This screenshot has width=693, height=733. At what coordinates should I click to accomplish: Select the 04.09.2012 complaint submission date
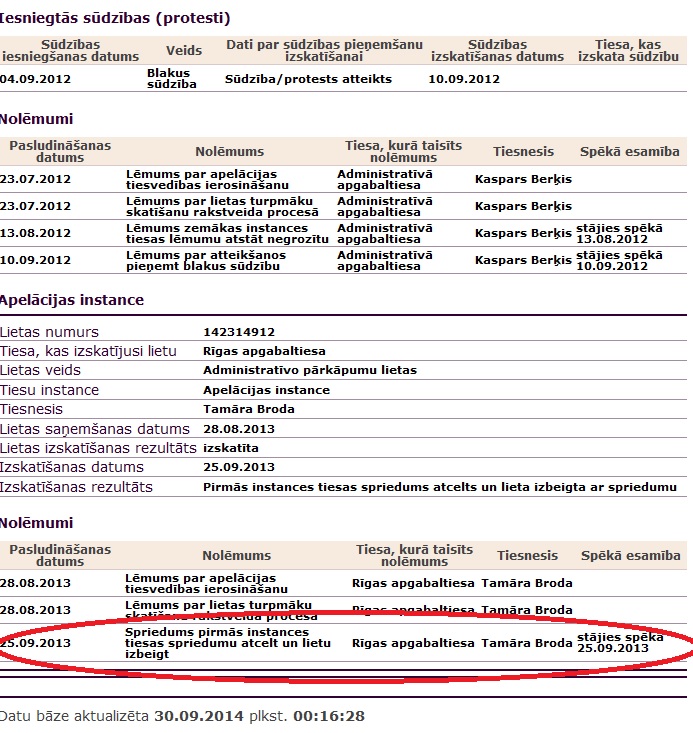(36, 79)
